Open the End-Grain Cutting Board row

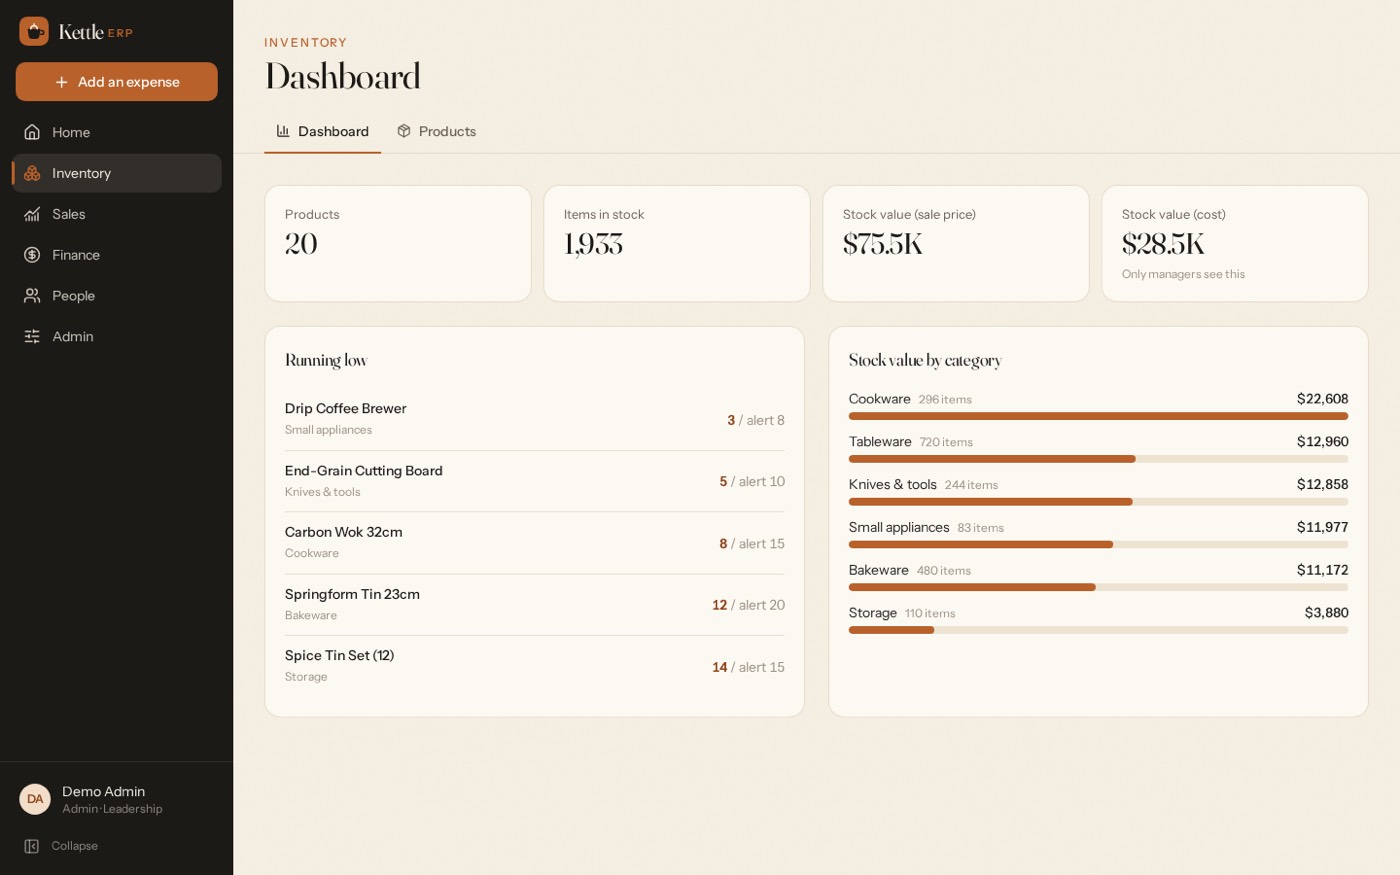[535, 481]
